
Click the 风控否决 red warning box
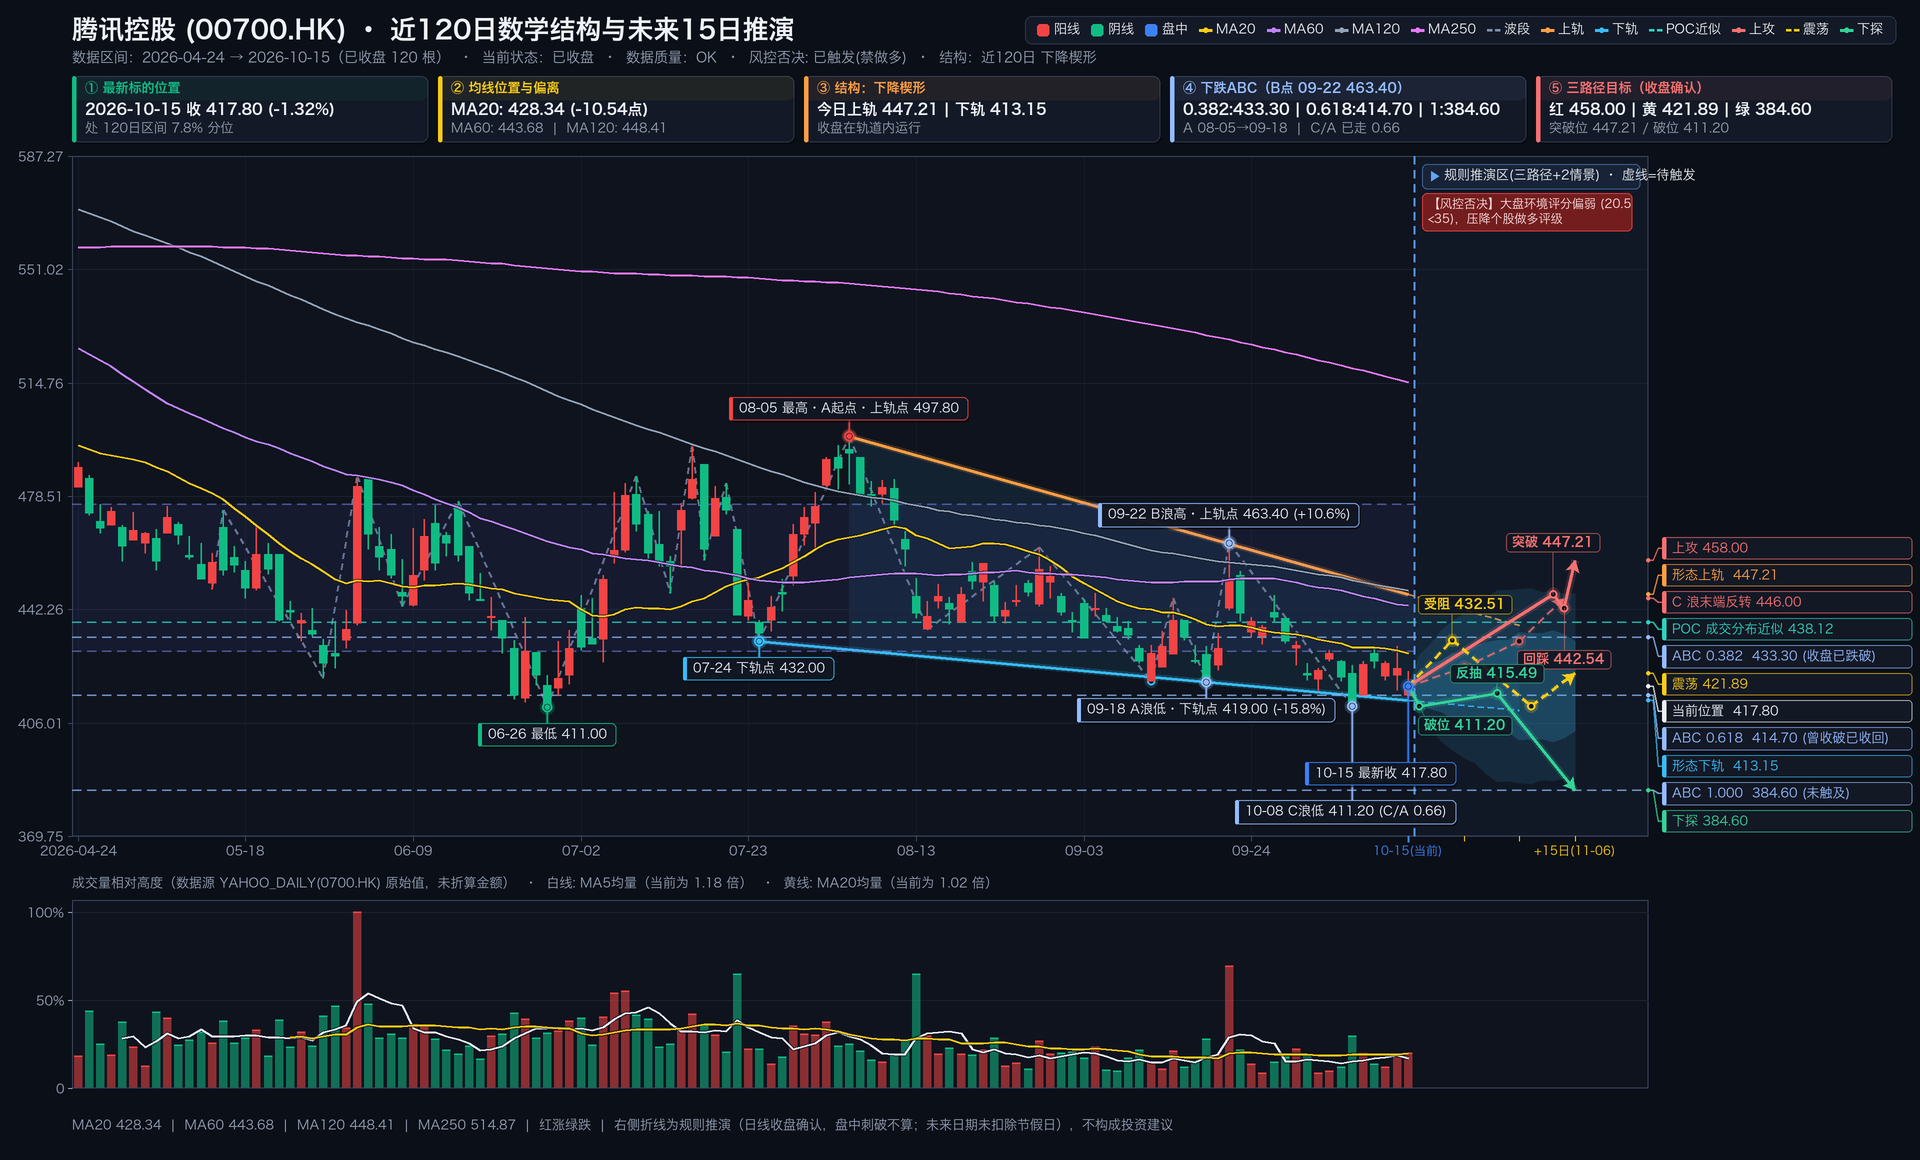1527,212
